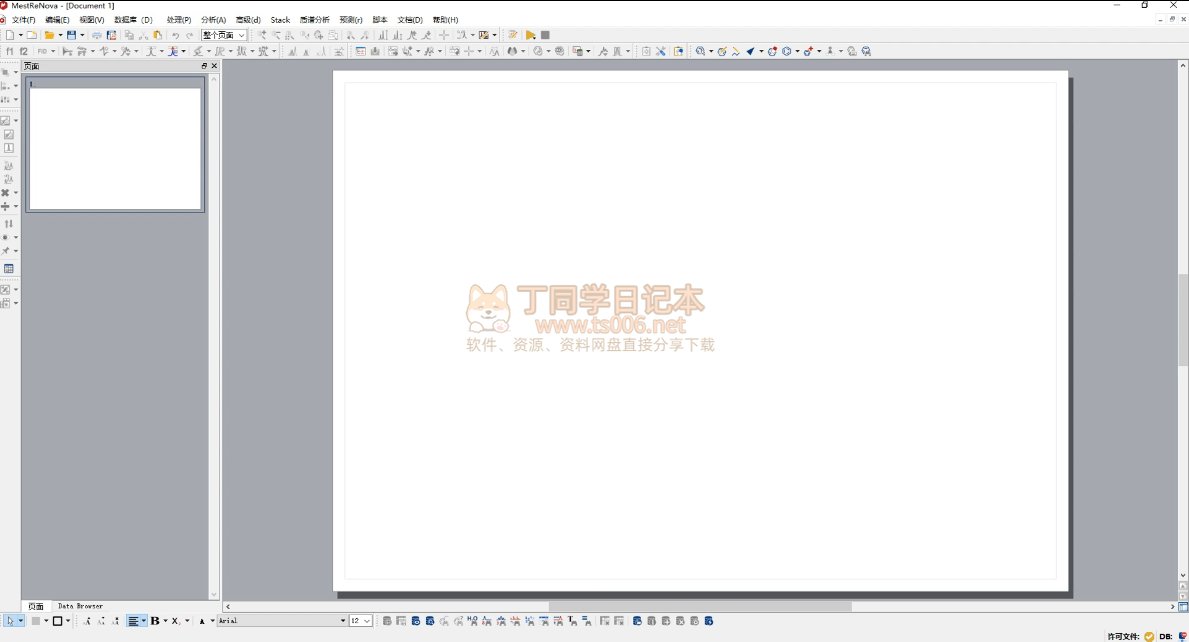Click the arrow selection pointer tool
This screenshot has width=1189, height=642.
tap(10, 621)
